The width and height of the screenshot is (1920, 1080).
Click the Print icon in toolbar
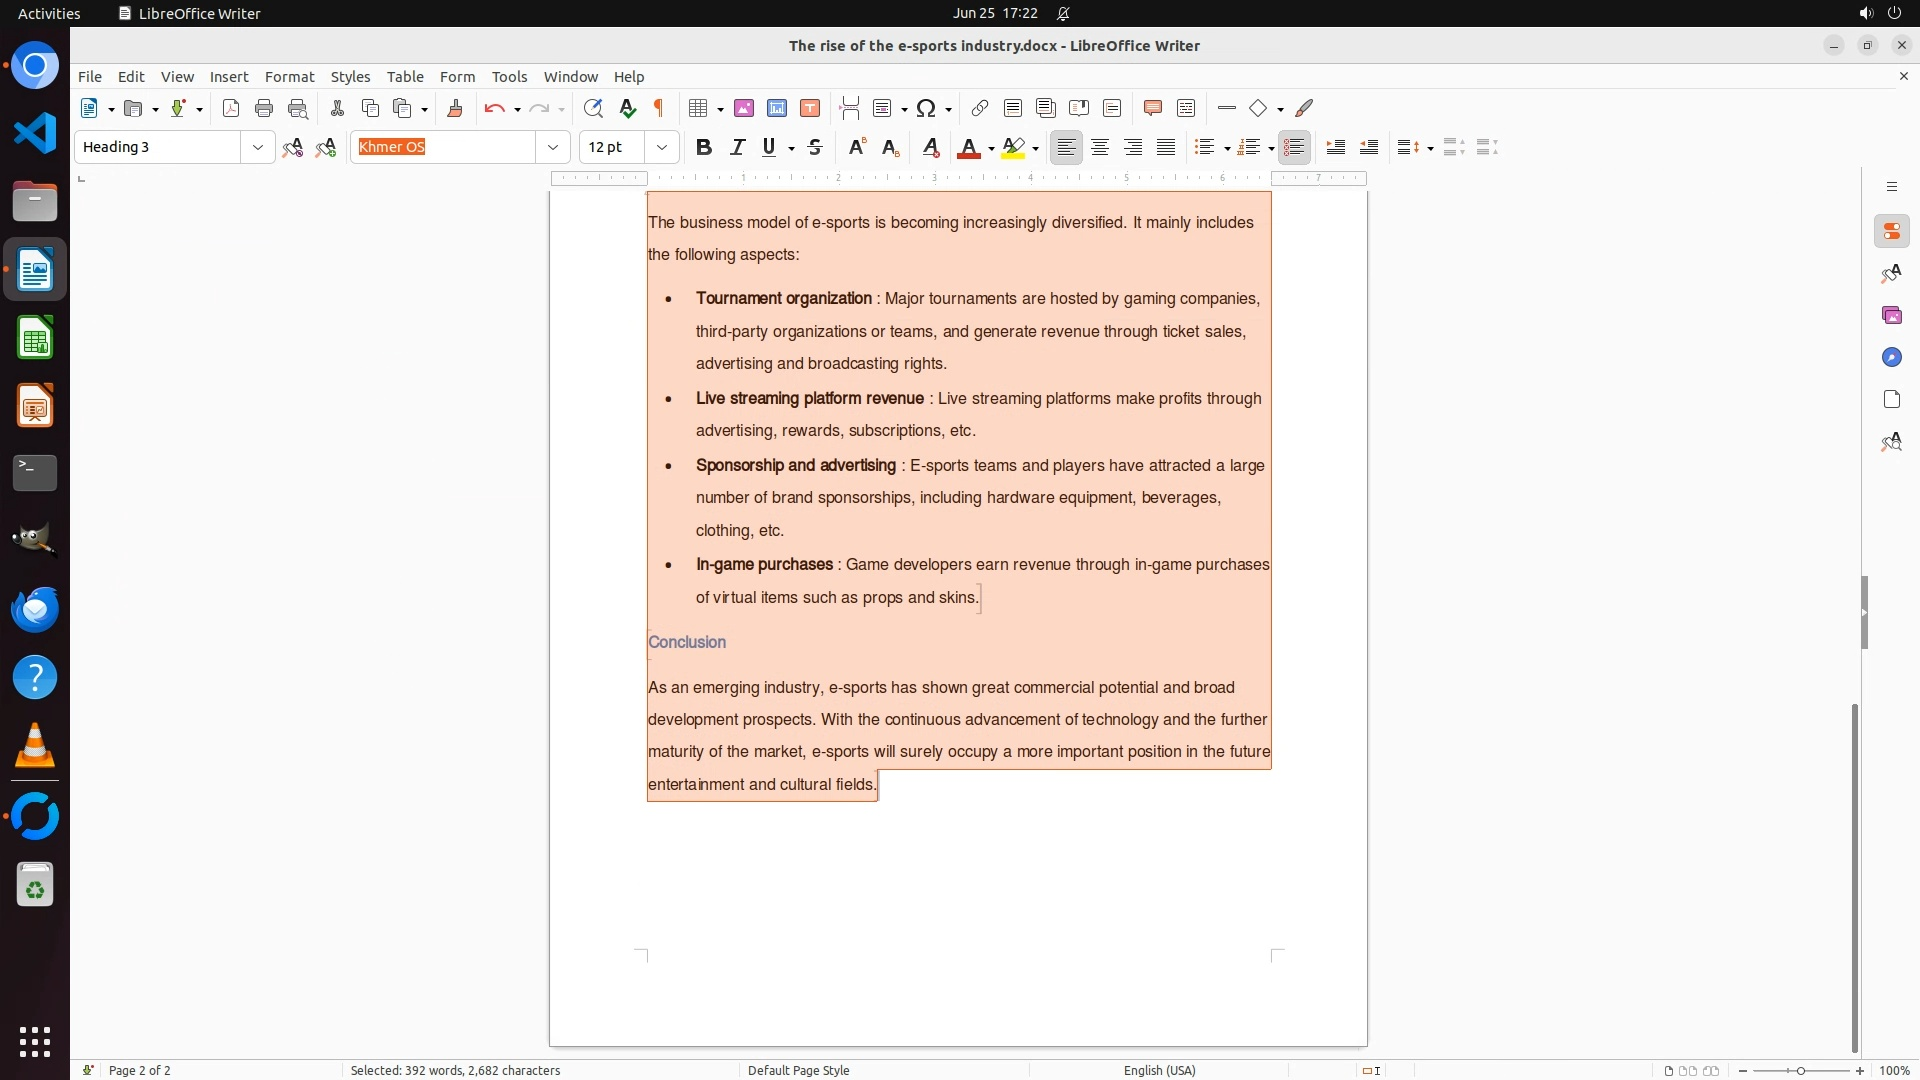click(264, 108)
